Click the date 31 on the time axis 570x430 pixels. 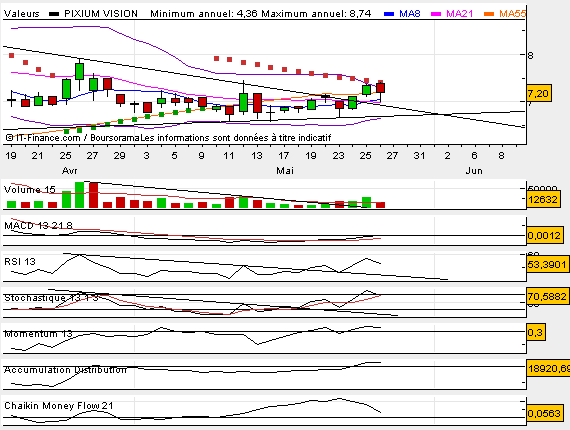(419, 156)
